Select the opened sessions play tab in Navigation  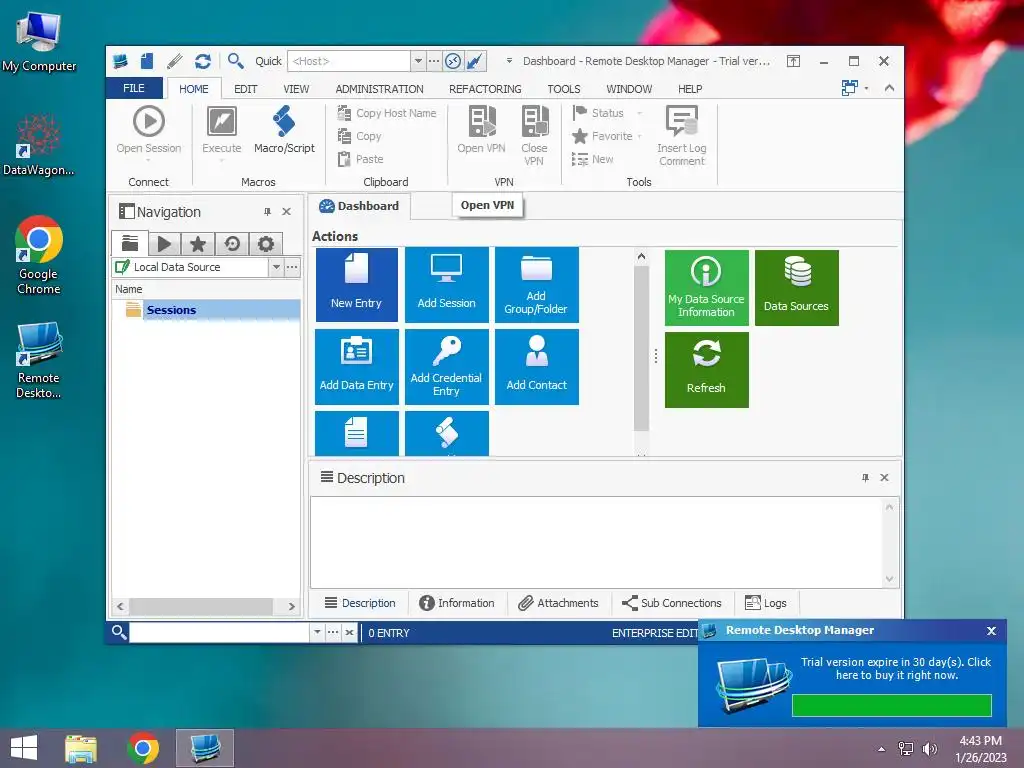coord(164,244)
